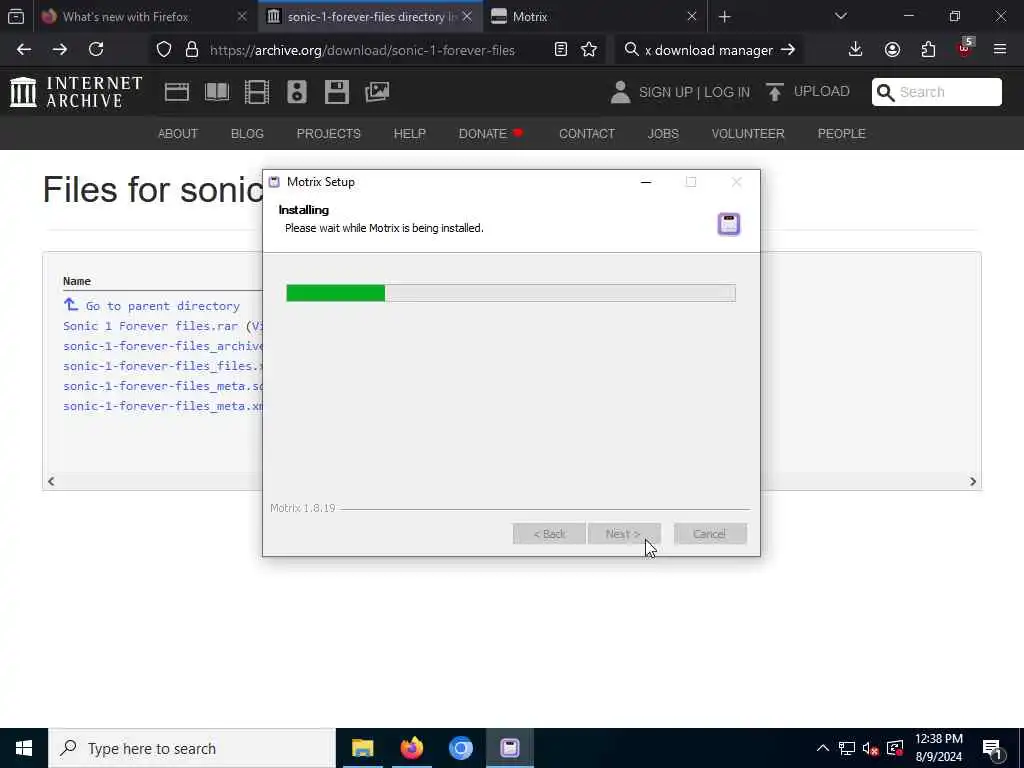Submit search with arrow in search bar
Viewport: 1024px width, 768px height.
click(788, 50)
